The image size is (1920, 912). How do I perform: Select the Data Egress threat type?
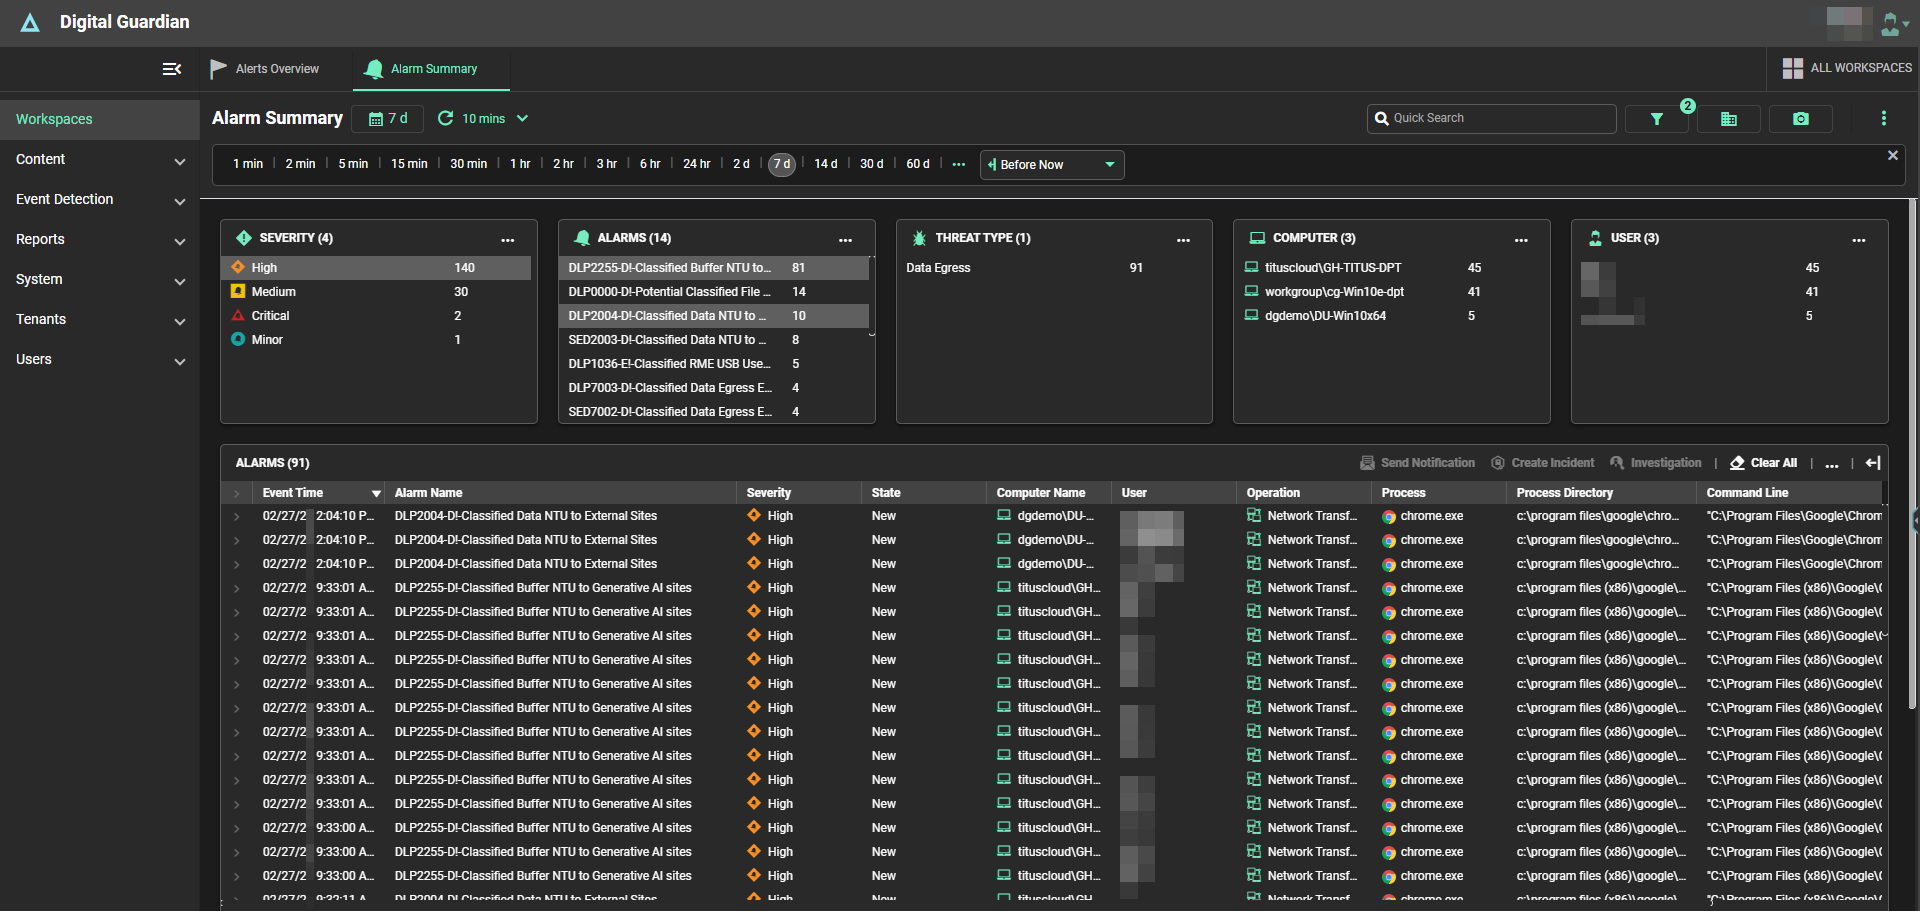[x=1052, y=268]
